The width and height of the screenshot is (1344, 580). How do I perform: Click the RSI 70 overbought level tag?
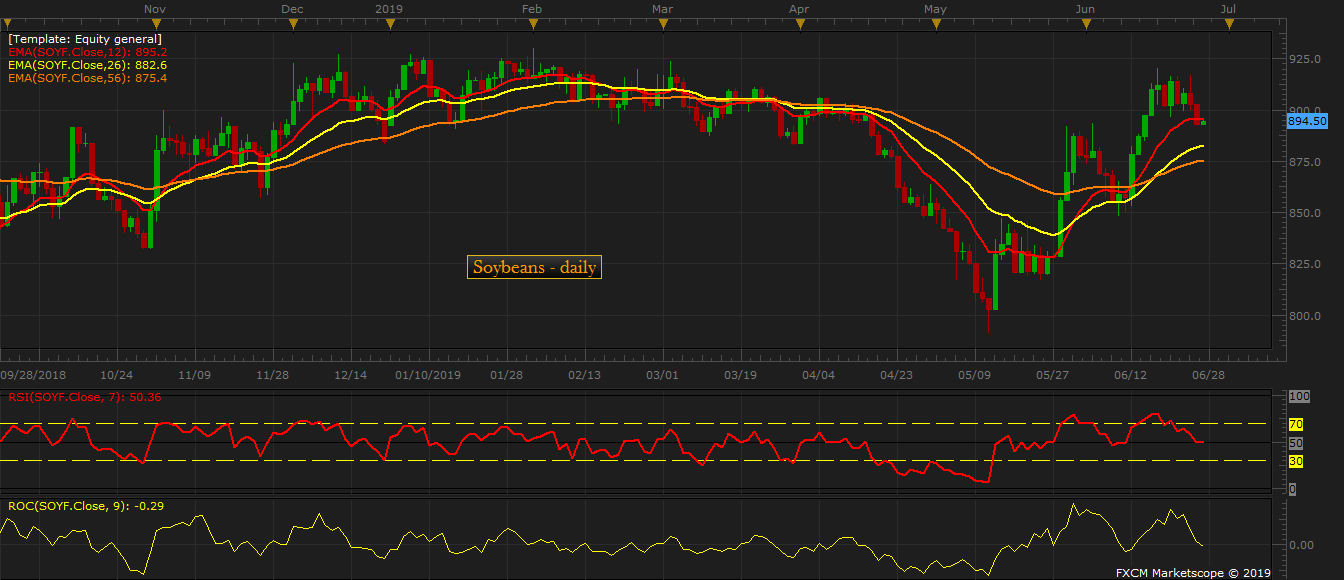(x=1293, y=424)
